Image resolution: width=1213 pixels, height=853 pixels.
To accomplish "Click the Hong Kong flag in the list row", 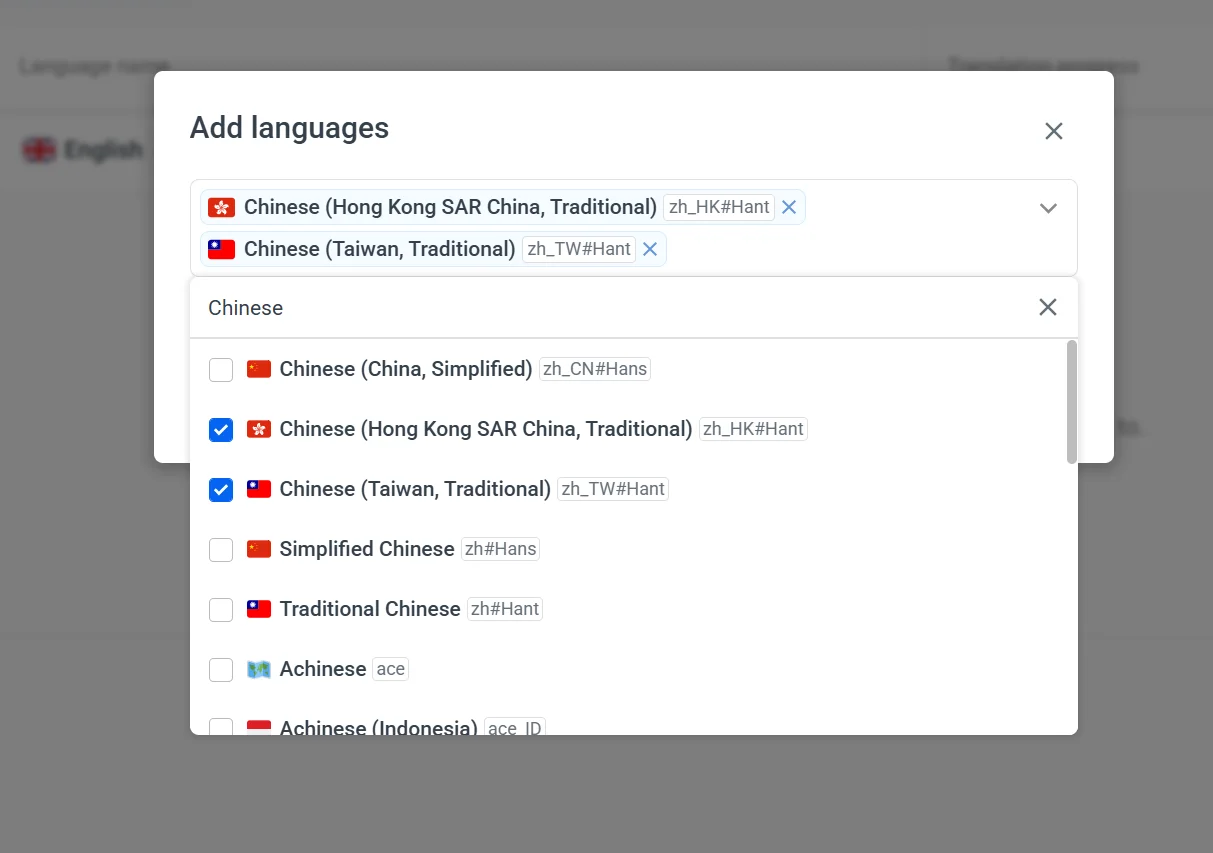I will click(x=259, y=429).
